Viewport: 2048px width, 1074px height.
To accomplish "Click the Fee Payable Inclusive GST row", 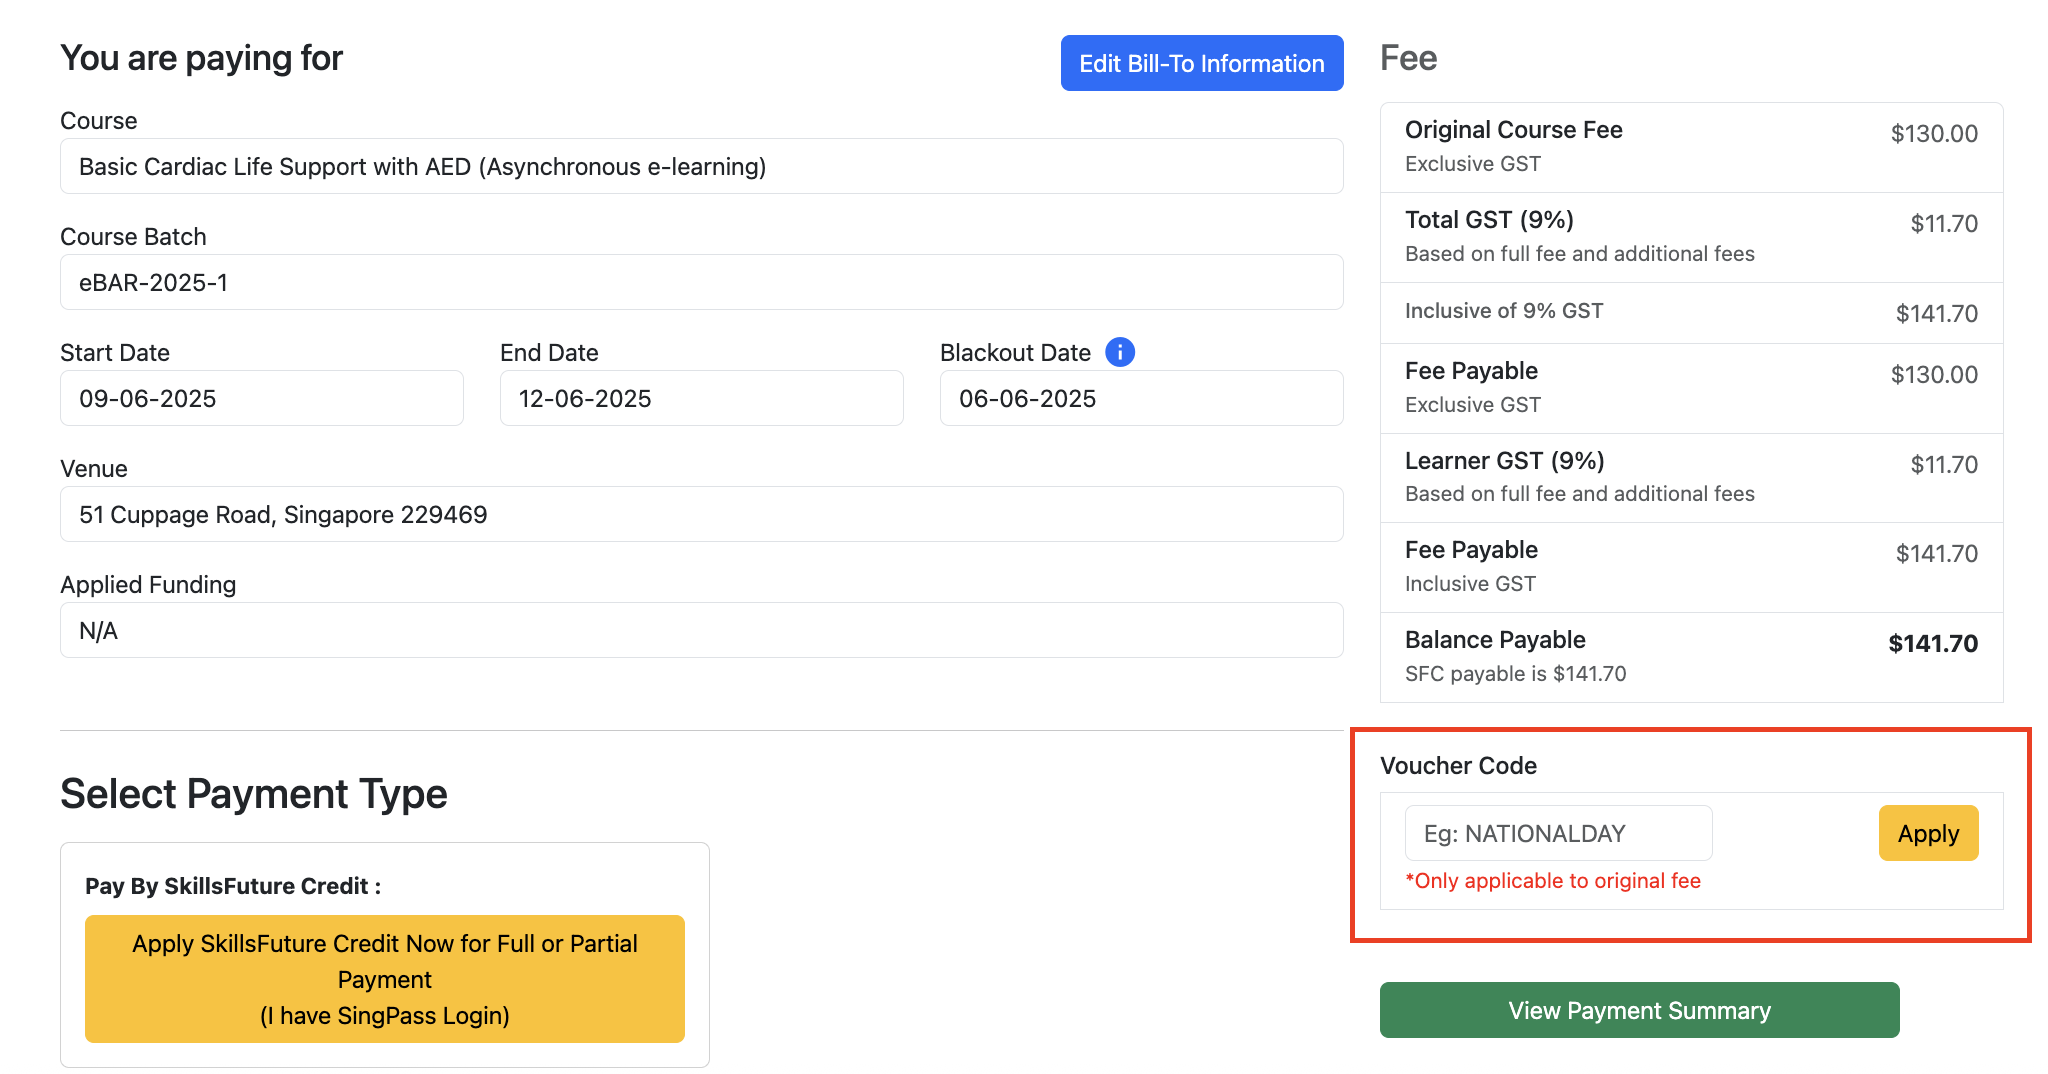I will (1690, 567).
